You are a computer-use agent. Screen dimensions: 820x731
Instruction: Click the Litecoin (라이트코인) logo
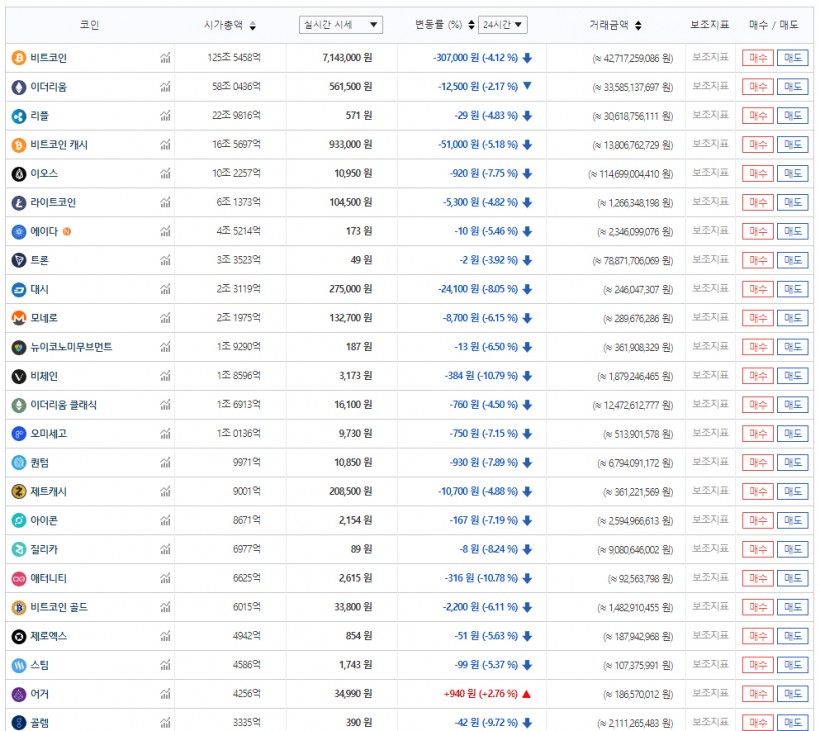pyautogui.click(x=19, y=203)
